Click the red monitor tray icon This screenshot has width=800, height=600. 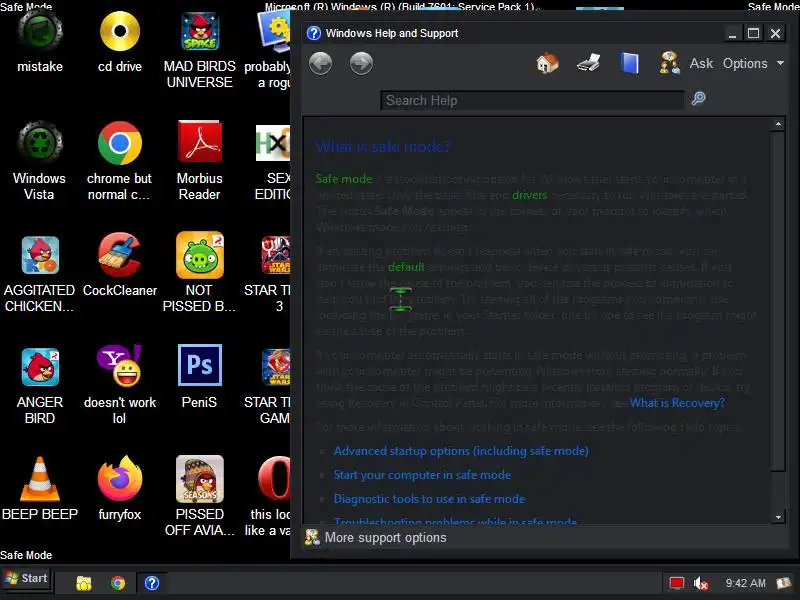[x=677, y=583]
